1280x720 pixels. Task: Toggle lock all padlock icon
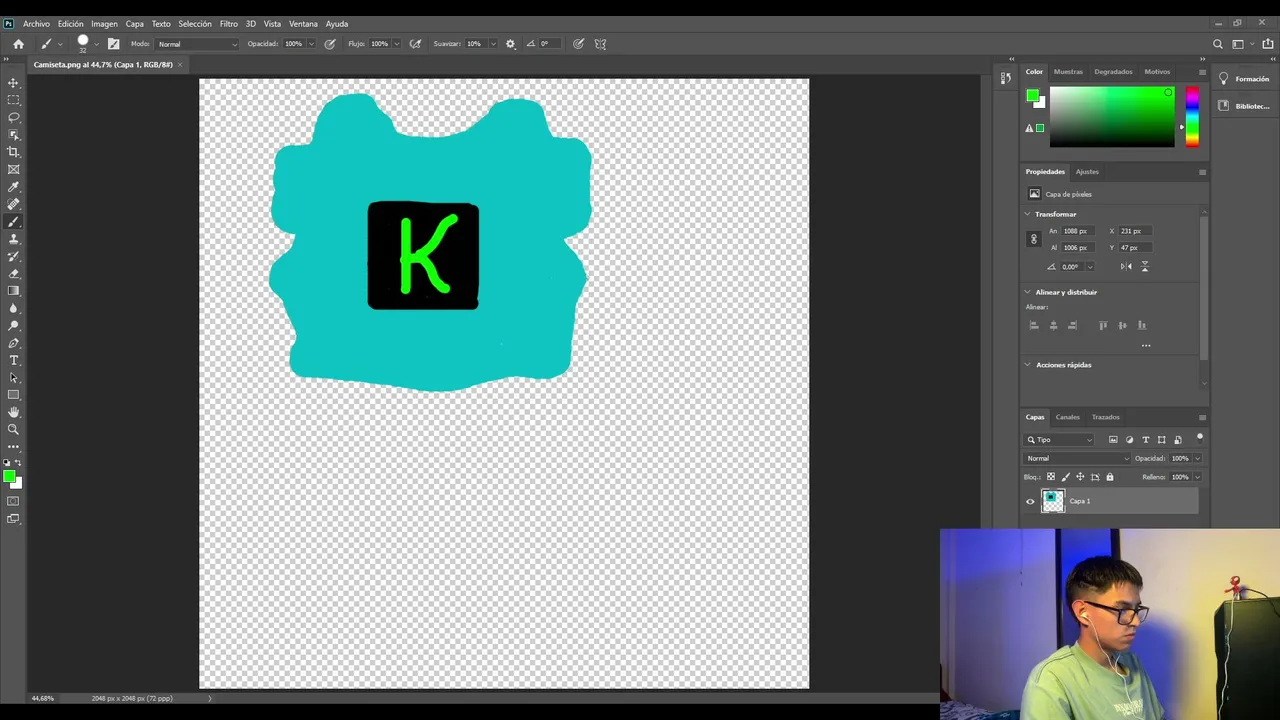click(x=1109, y=477)
